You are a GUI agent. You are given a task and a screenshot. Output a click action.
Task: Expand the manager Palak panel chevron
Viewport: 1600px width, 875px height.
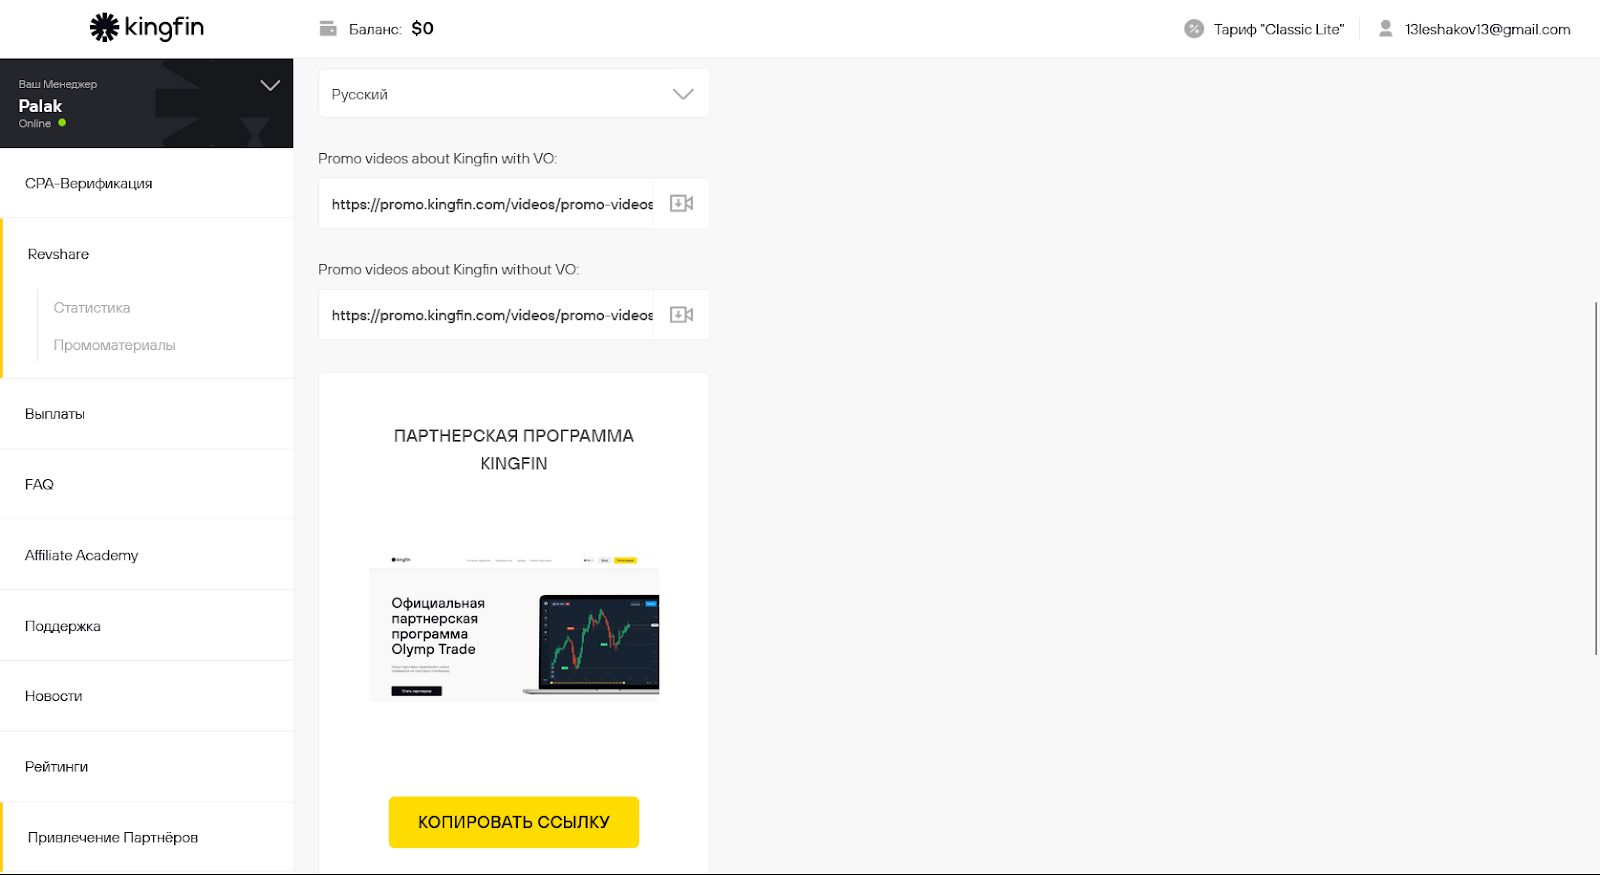pos(270,85)
